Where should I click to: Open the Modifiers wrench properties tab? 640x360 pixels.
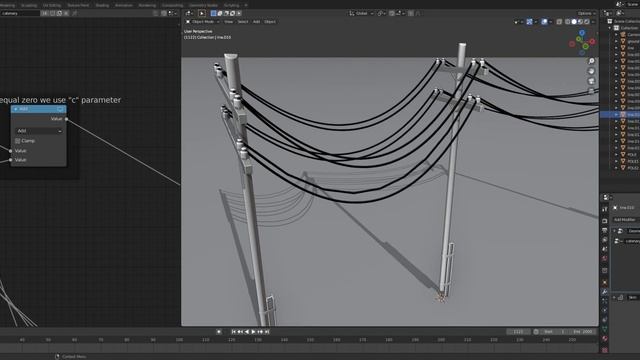pyautogui.click(x=605, y=292)
